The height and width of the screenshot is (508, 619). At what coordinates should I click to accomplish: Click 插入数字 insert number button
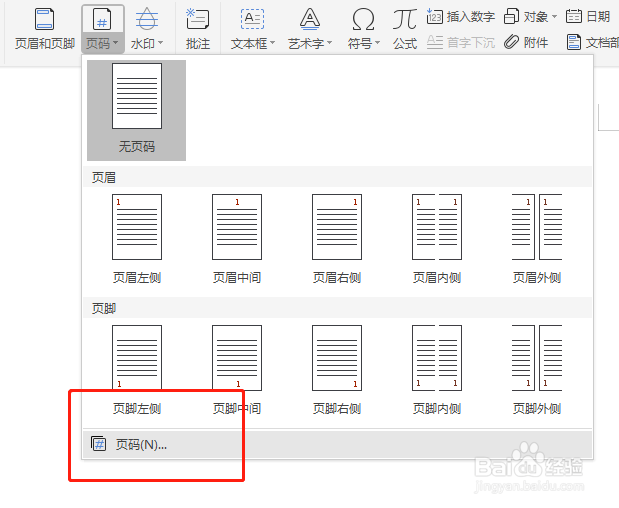461,17
